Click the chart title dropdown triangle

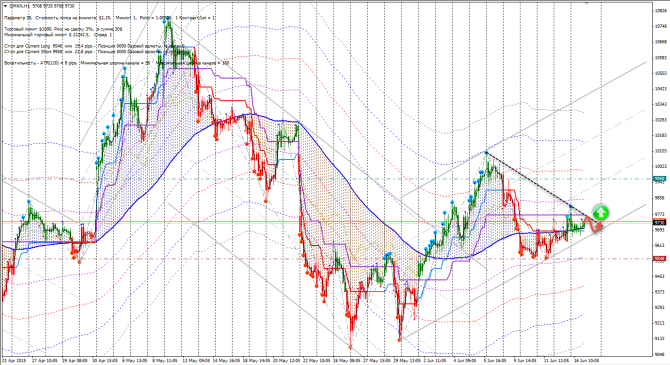[x=5, y=6]
